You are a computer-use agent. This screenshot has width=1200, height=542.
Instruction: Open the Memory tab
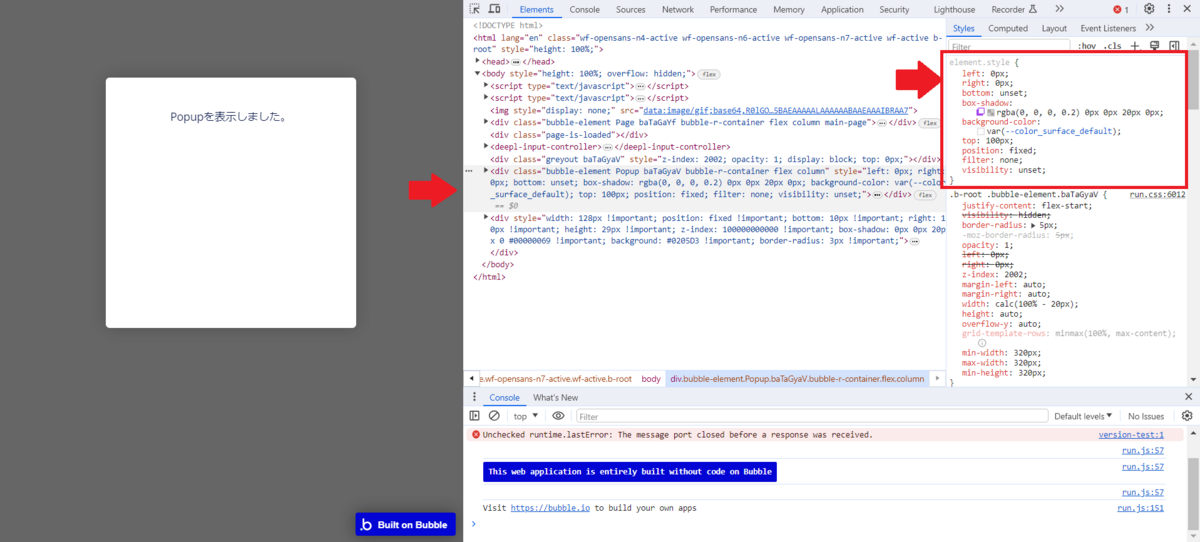point(789,9)
